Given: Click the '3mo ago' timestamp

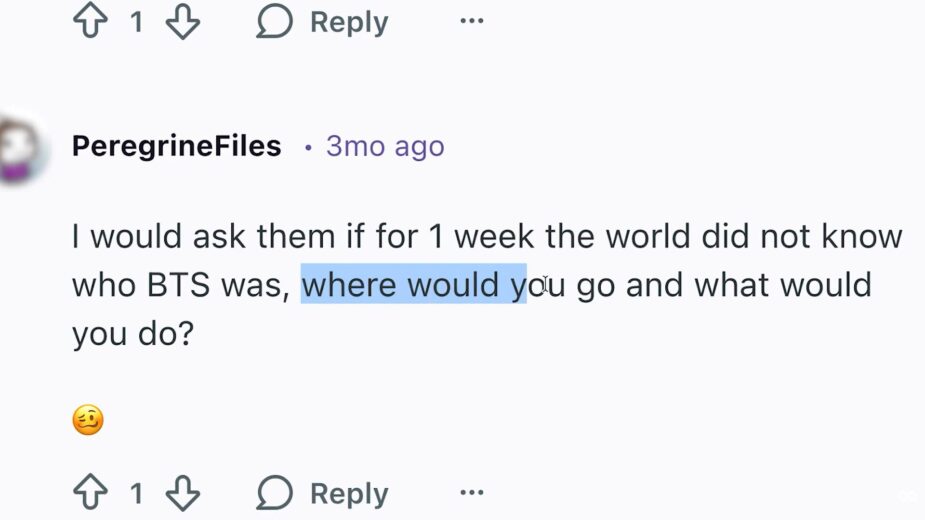Looking at the screenshot, I should (385, 146).
